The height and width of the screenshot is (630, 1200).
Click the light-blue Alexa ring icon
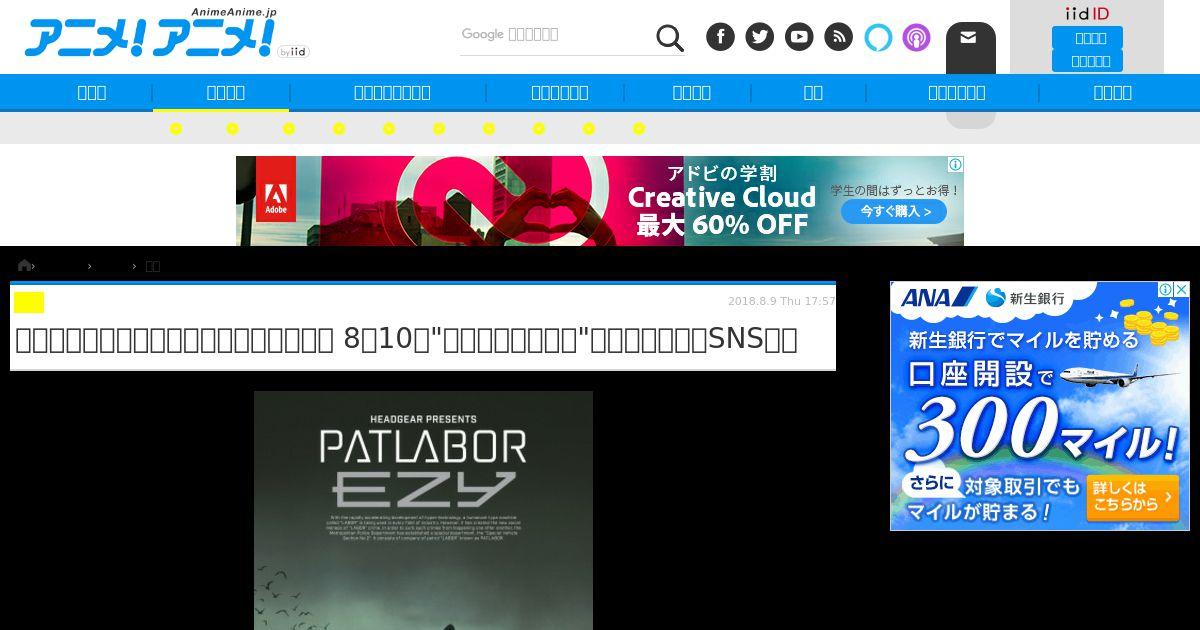(878, 37)
